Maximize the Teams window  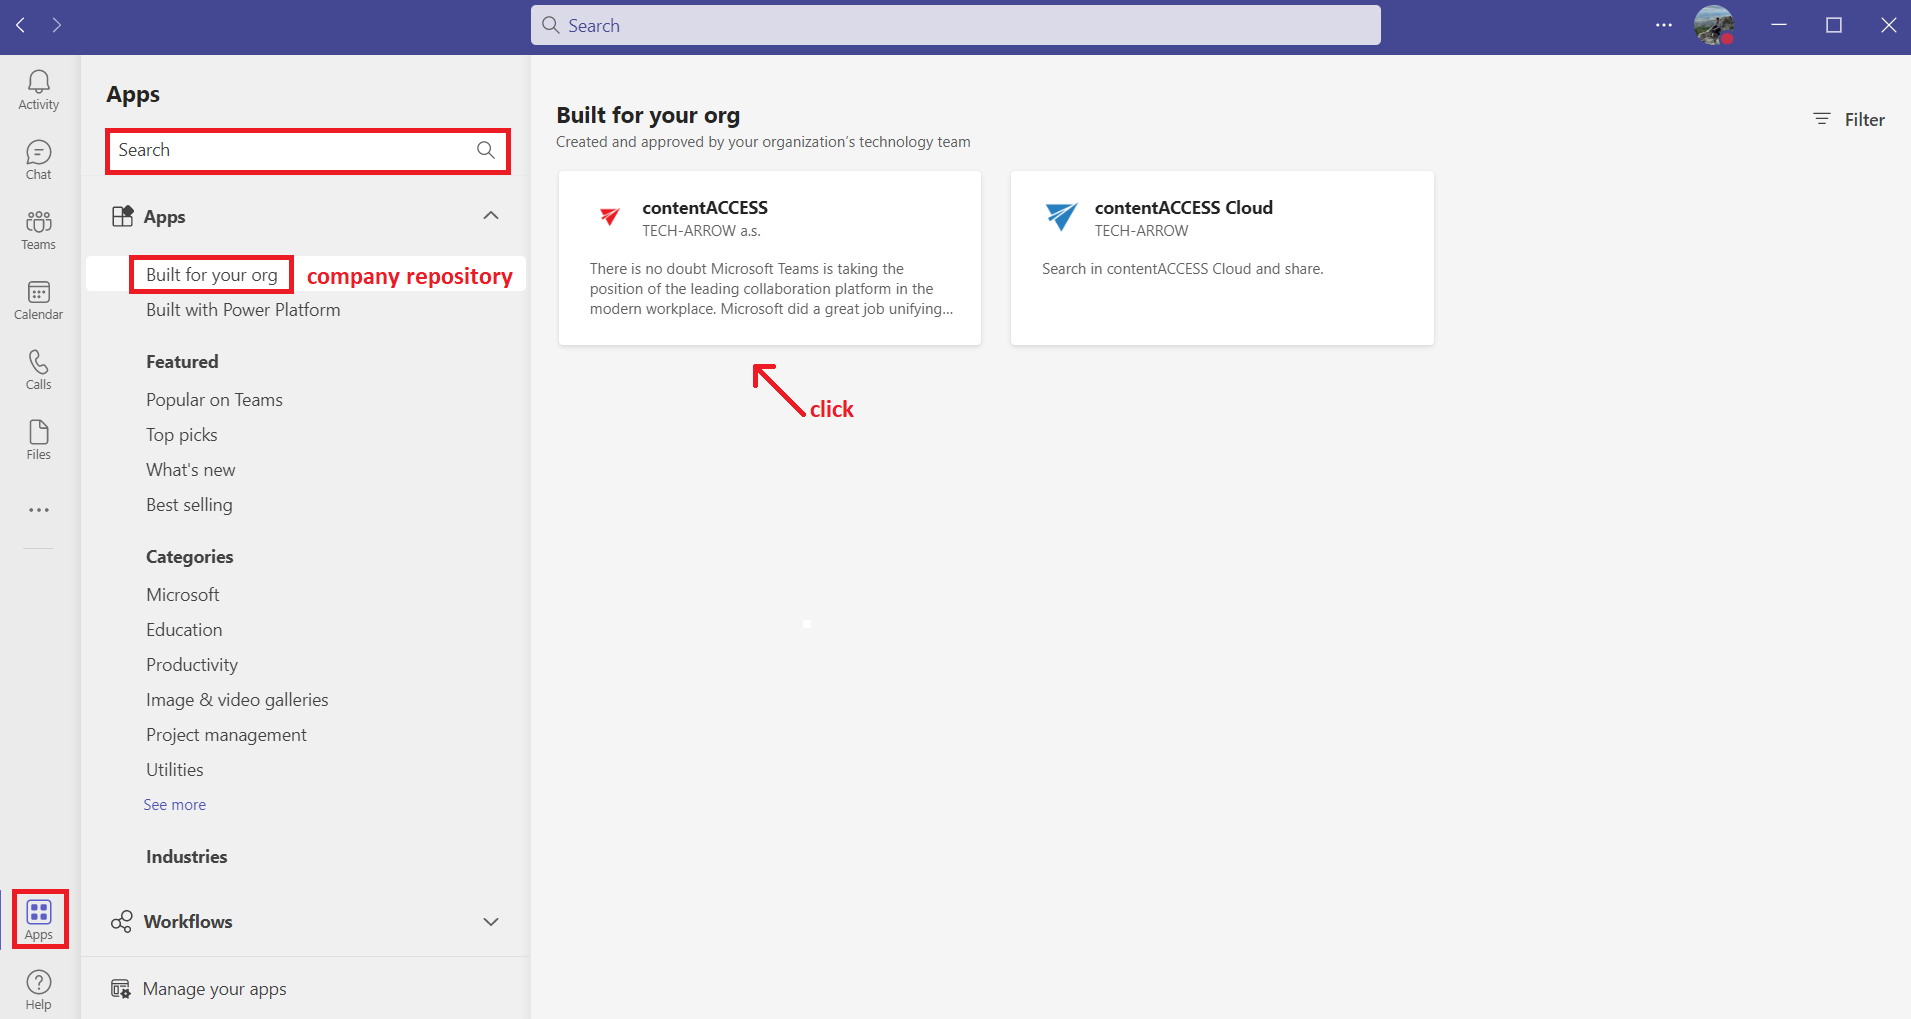click(x=1834, y=25)
